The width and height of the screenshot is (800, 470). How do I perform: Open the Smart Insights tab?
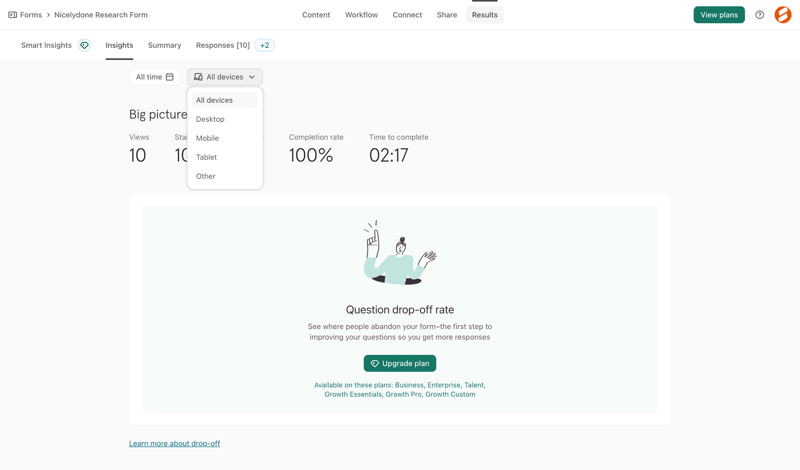click(x=46, y=45)
